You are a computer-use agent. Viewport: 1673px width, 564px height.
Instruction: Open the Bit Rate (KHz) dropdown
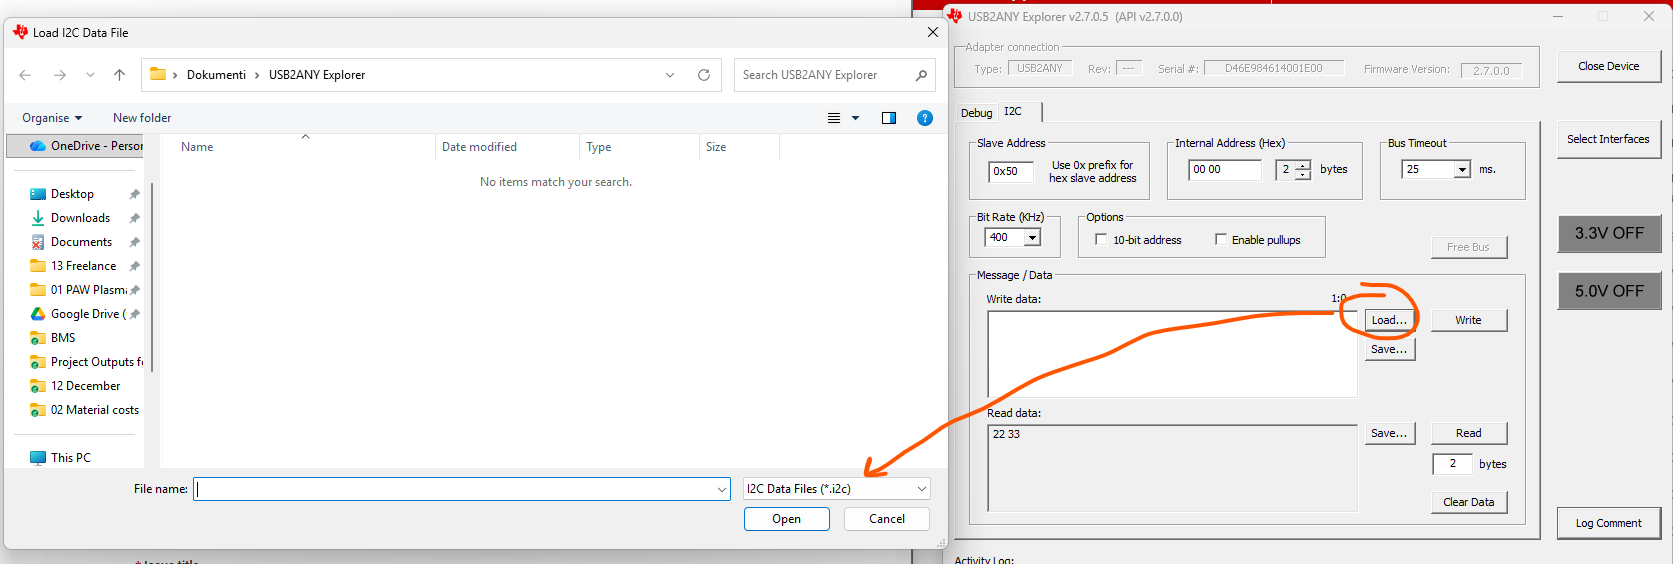point(1032,238)
